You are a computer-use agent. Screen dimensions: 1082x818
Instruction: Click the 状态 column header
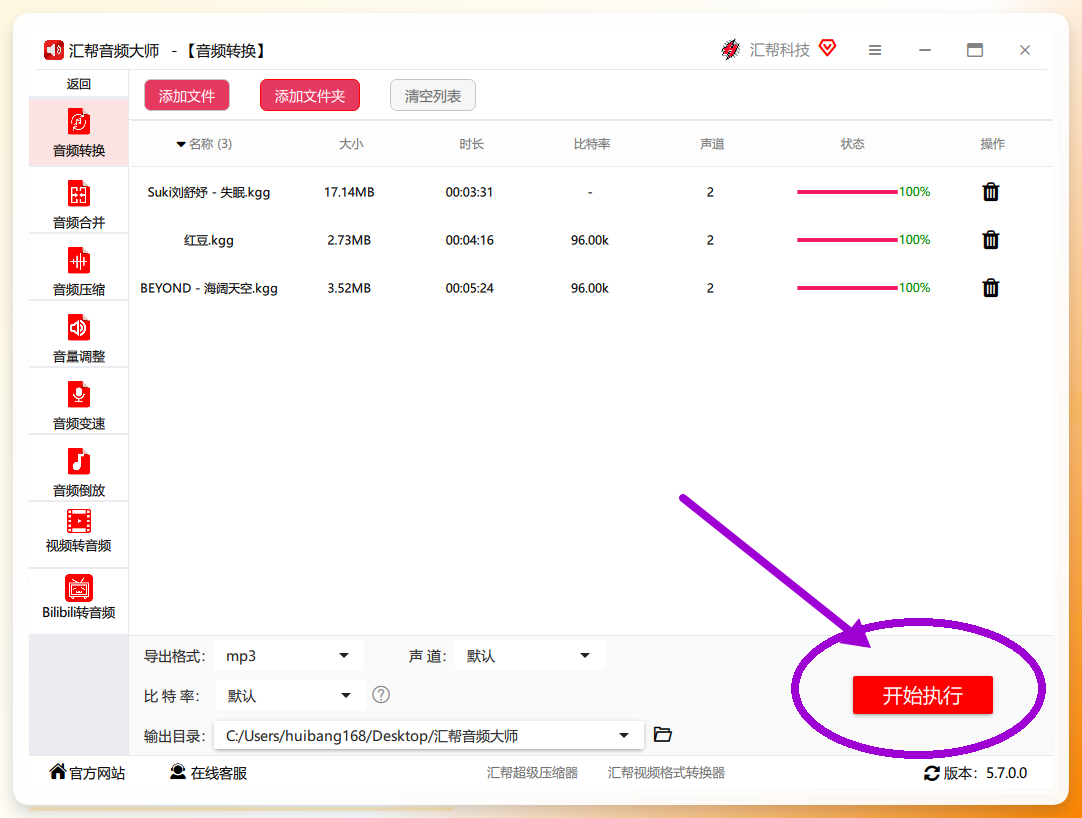[852, 144]
